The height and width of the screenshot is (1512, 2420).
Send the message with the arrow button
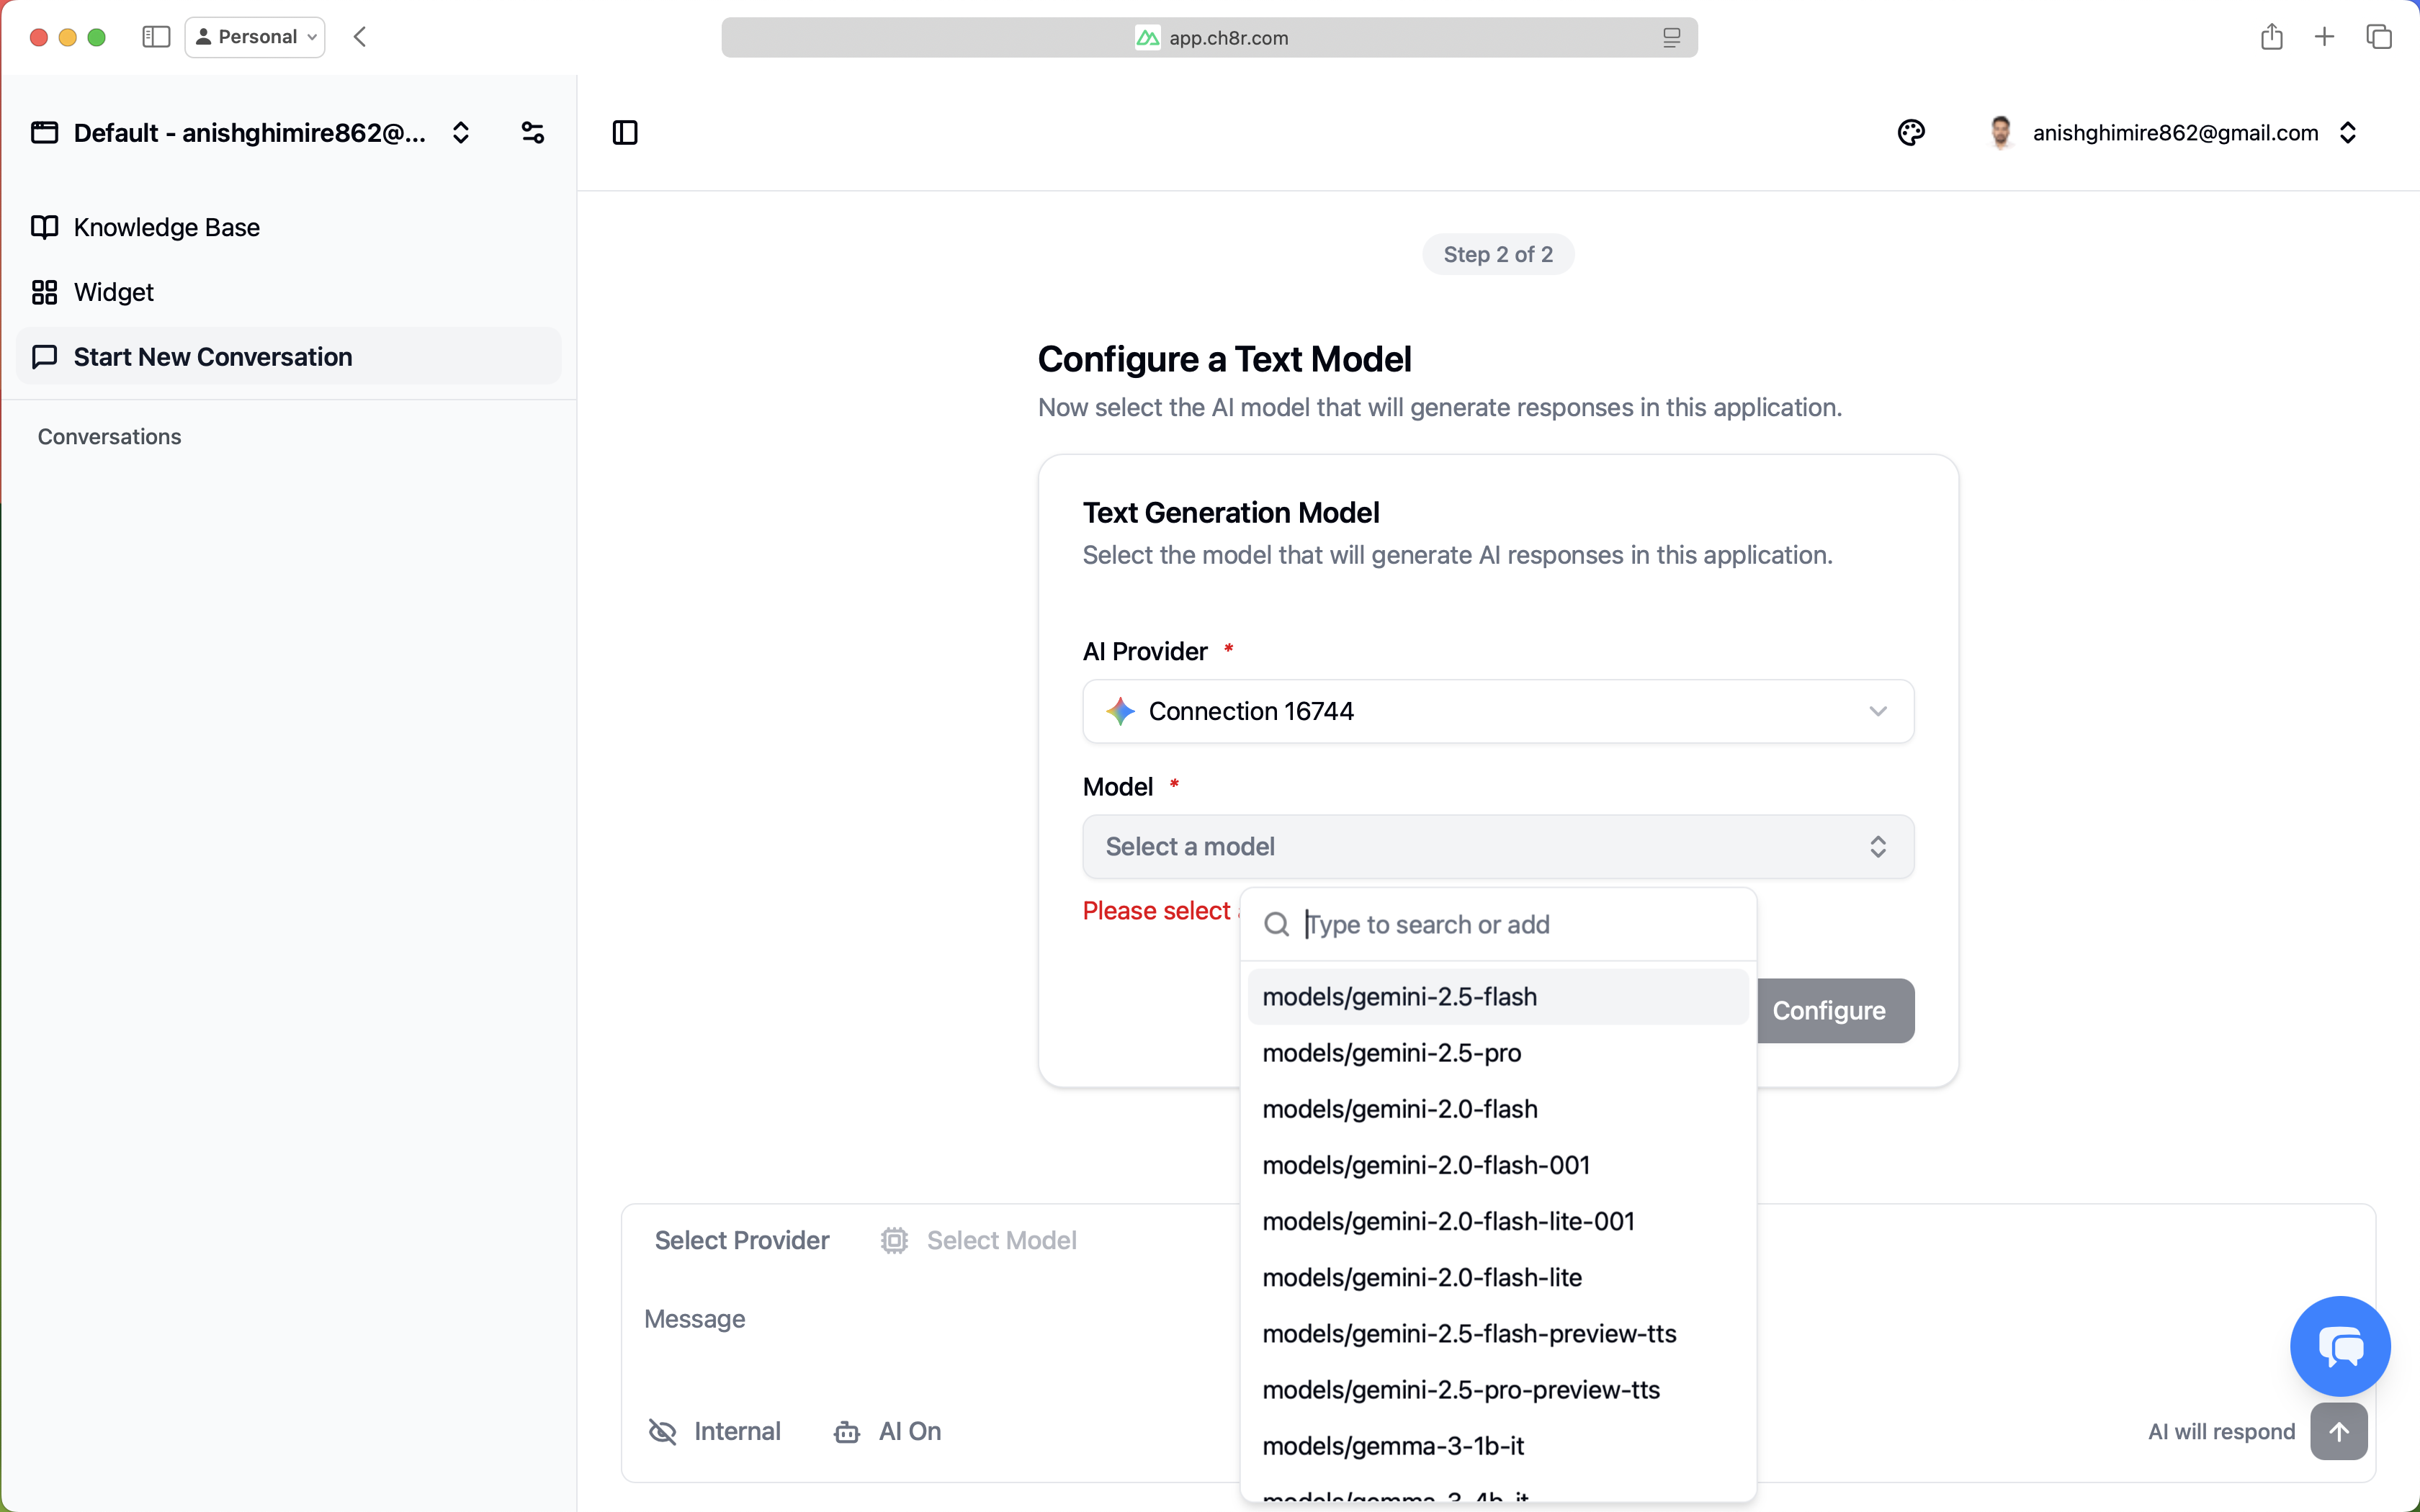(2341, 1431)
